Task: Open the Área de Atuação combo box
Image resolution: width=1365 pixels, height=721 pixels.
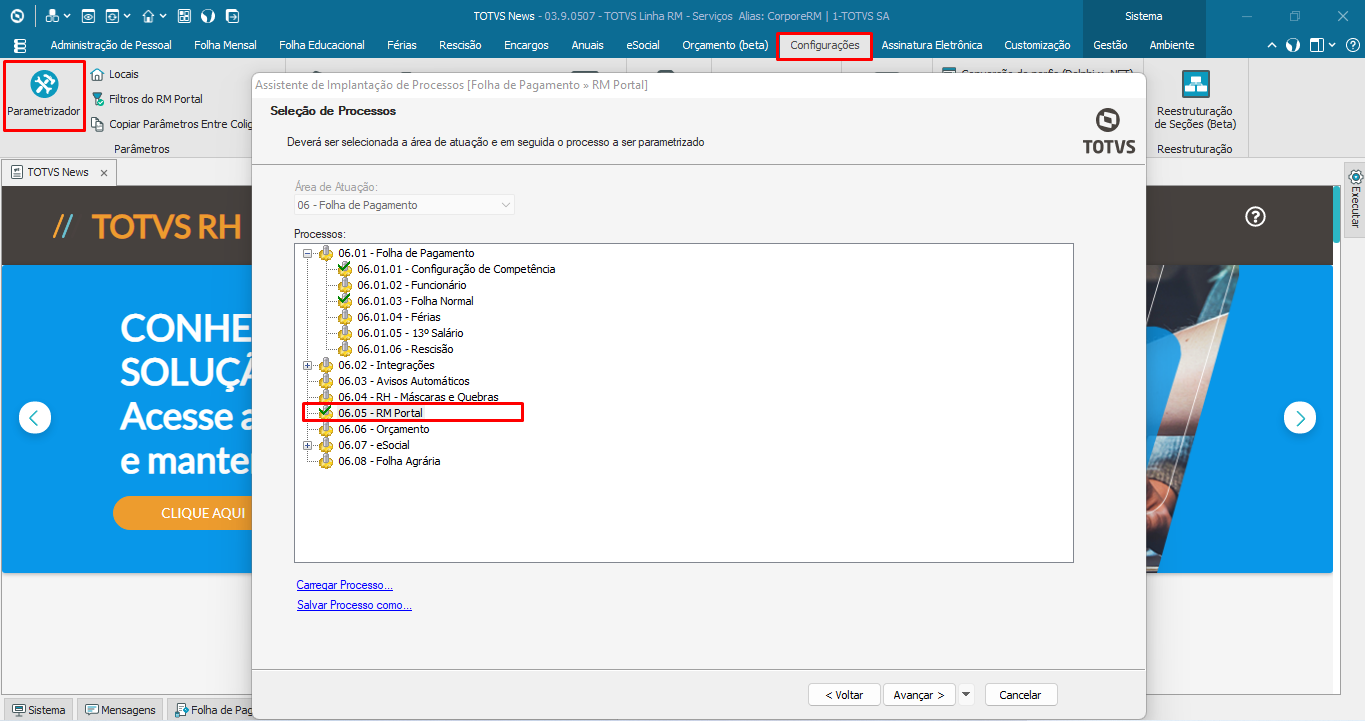Action: [x=404, y=205]
